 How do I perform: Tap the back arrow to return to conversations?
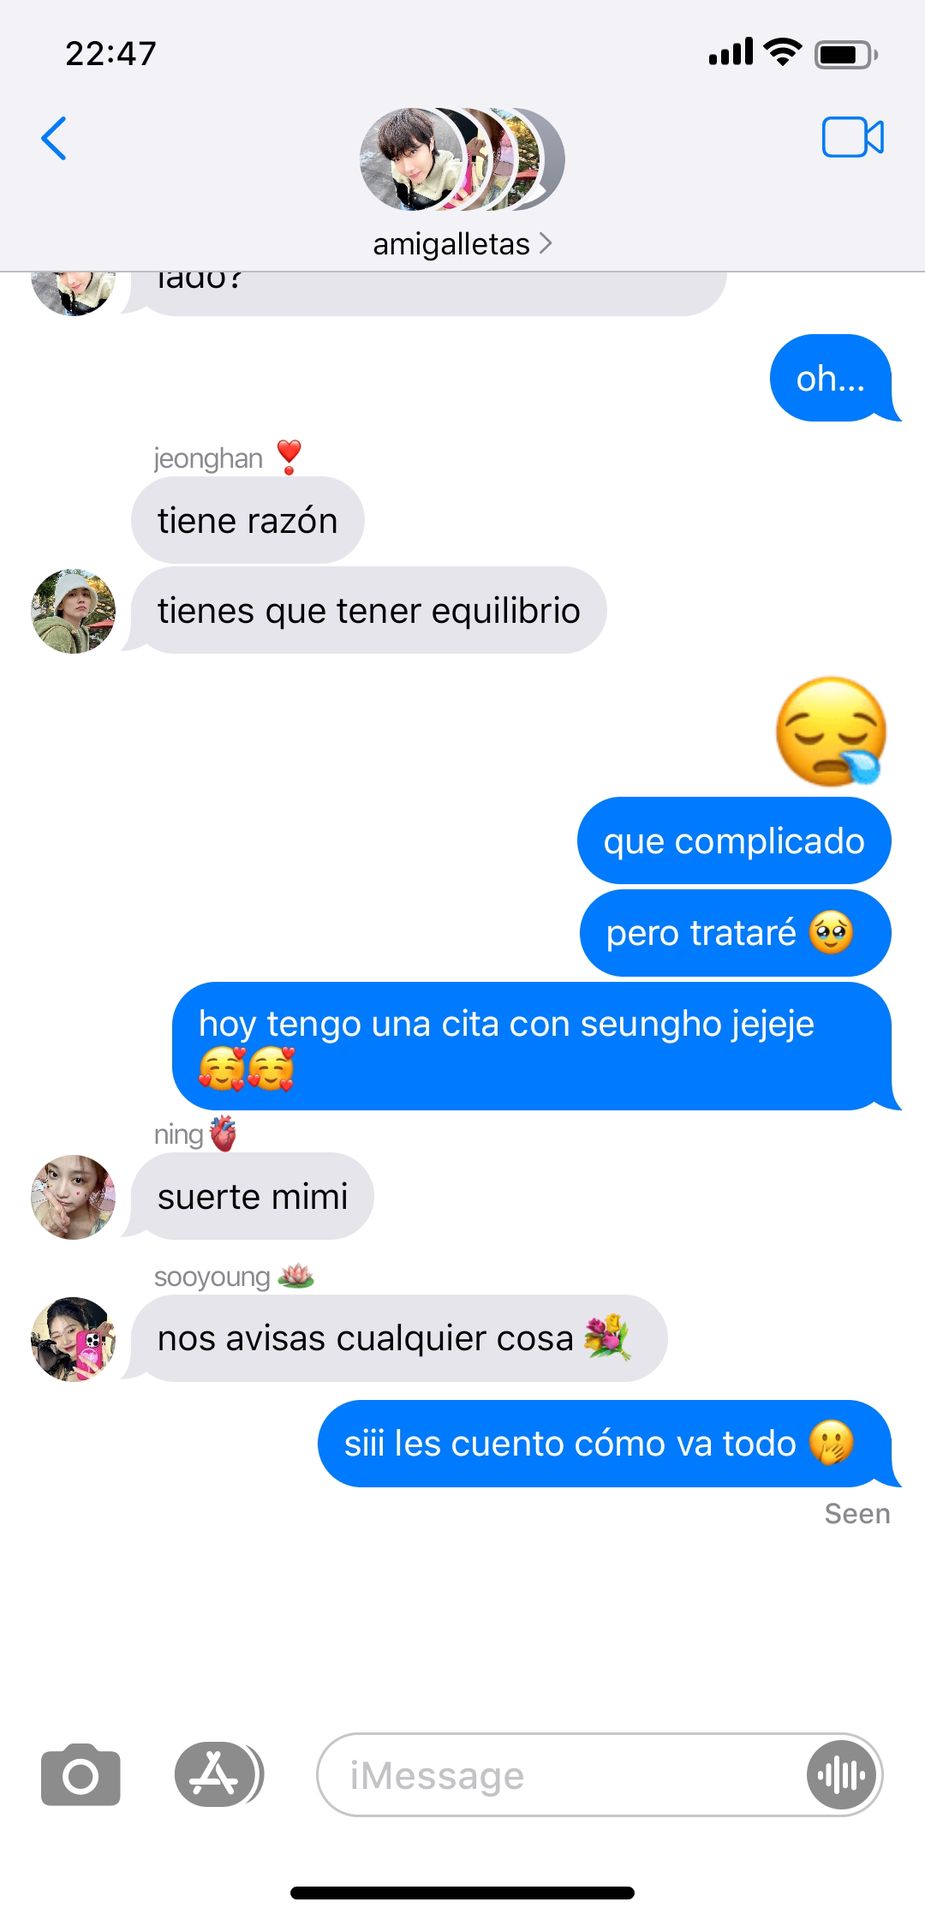tap(54, 138)
